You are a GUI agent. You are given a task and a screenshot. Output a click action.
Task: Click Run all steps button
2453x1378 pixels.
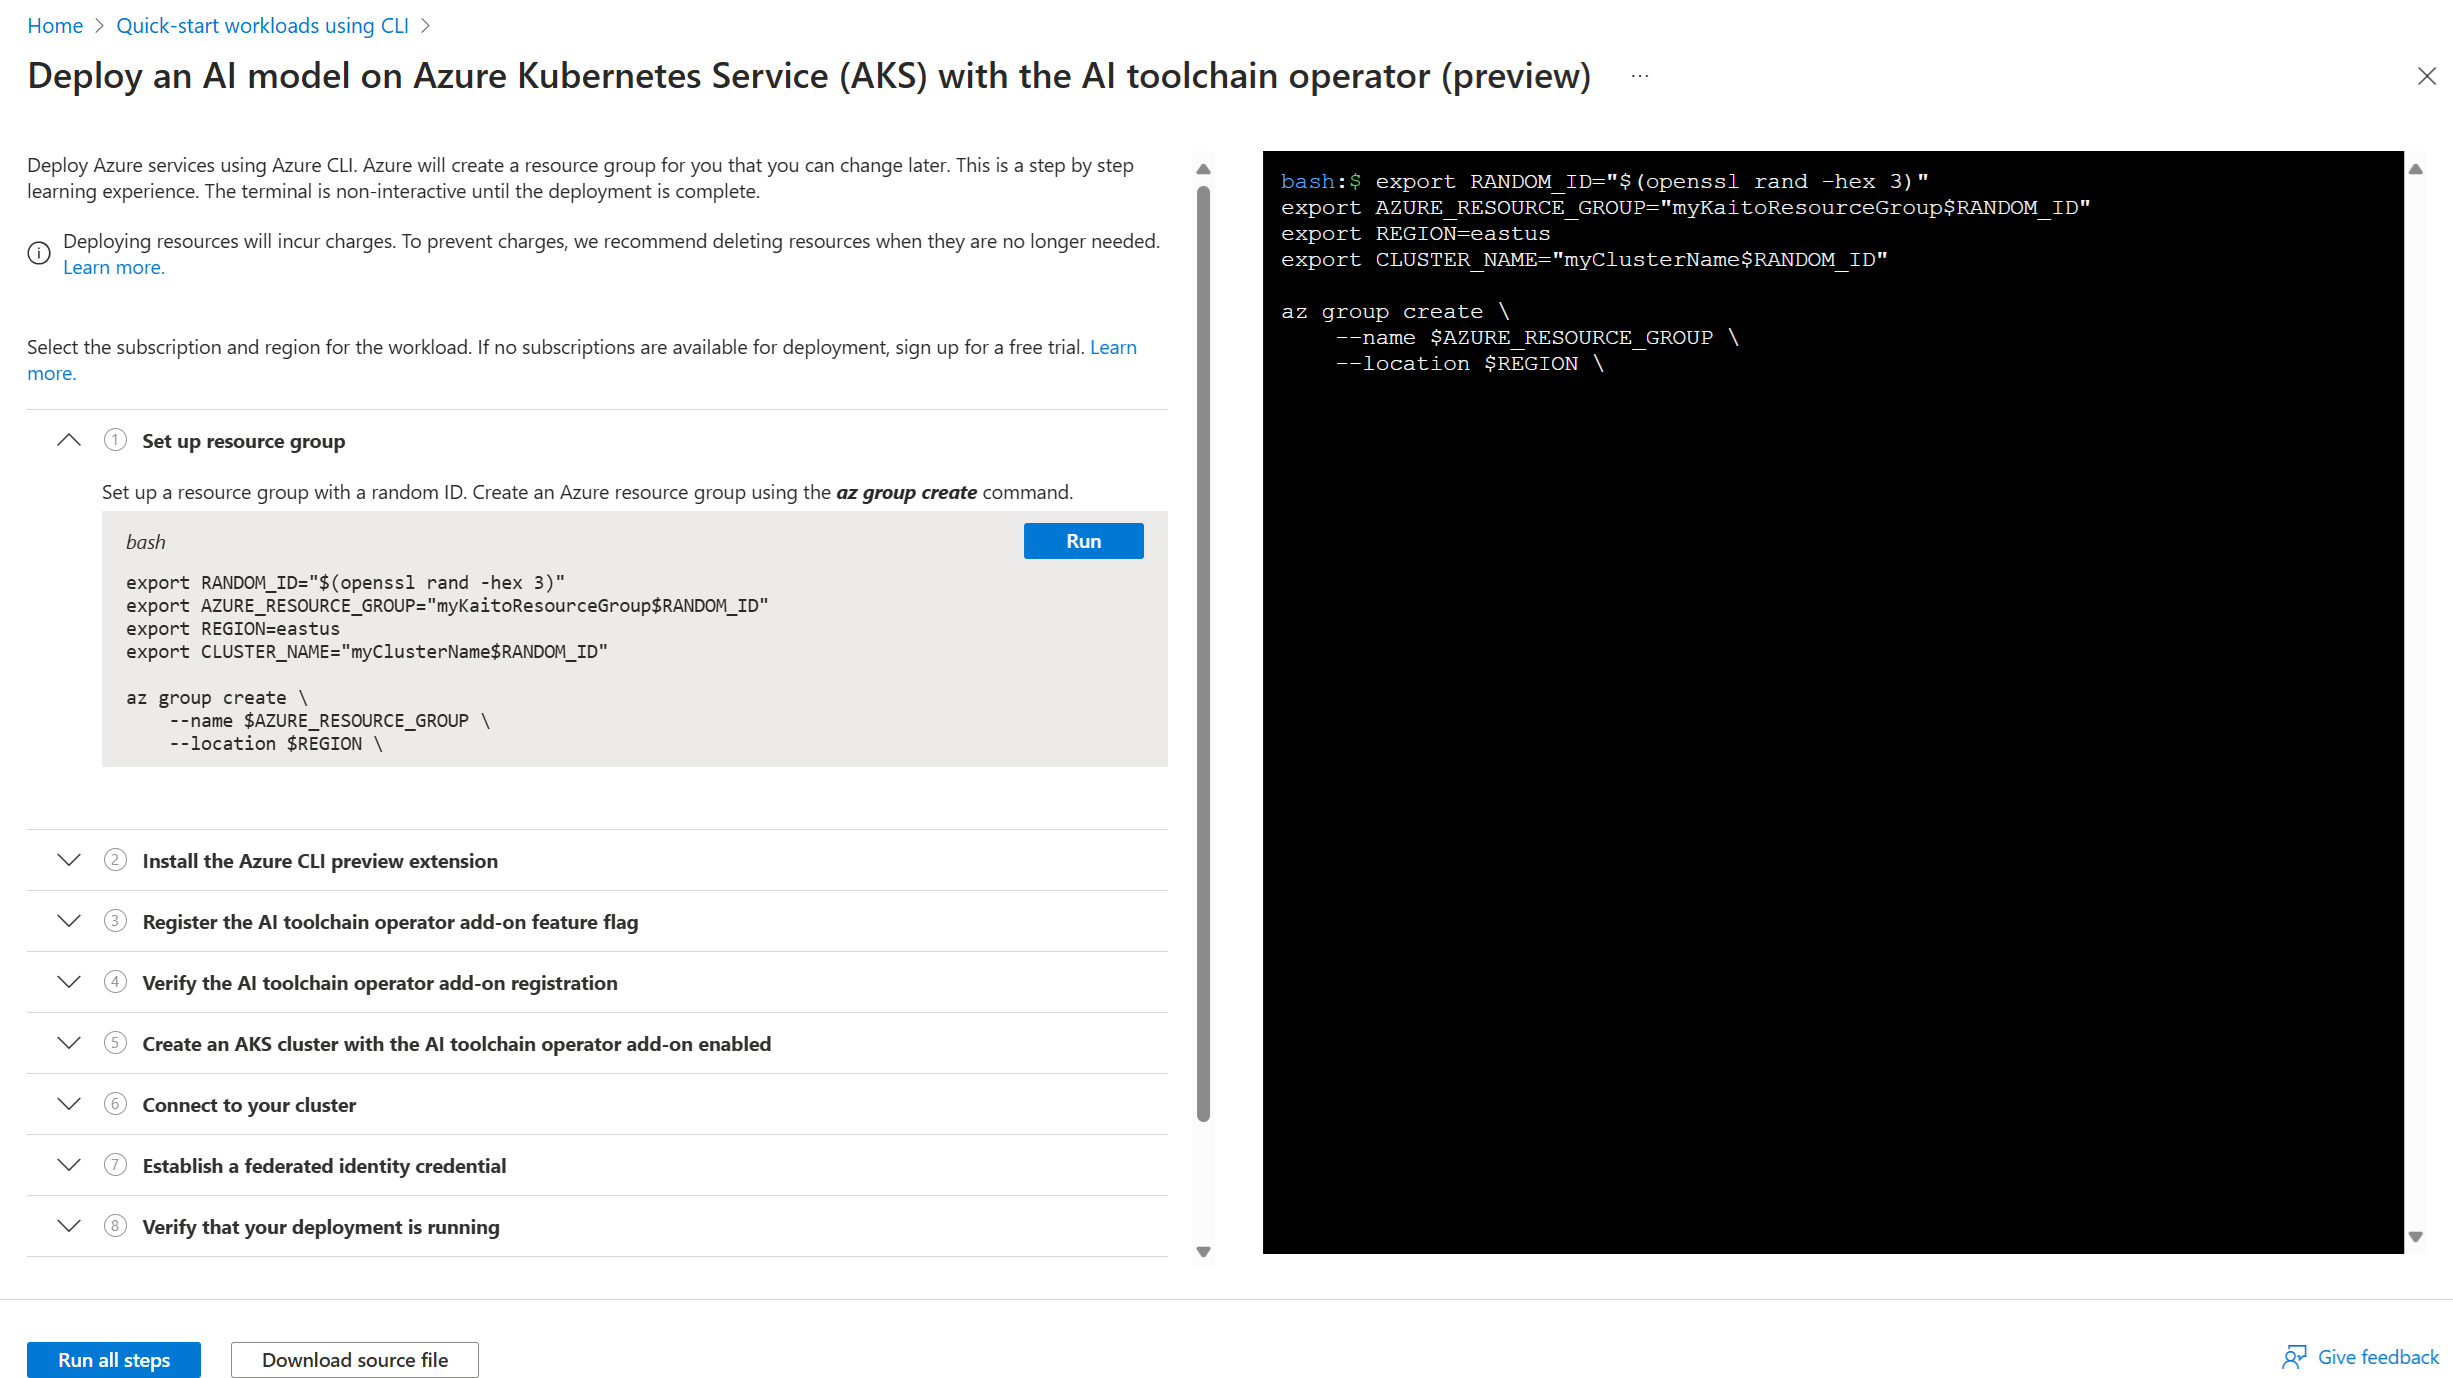click(x=114, y=1359)
